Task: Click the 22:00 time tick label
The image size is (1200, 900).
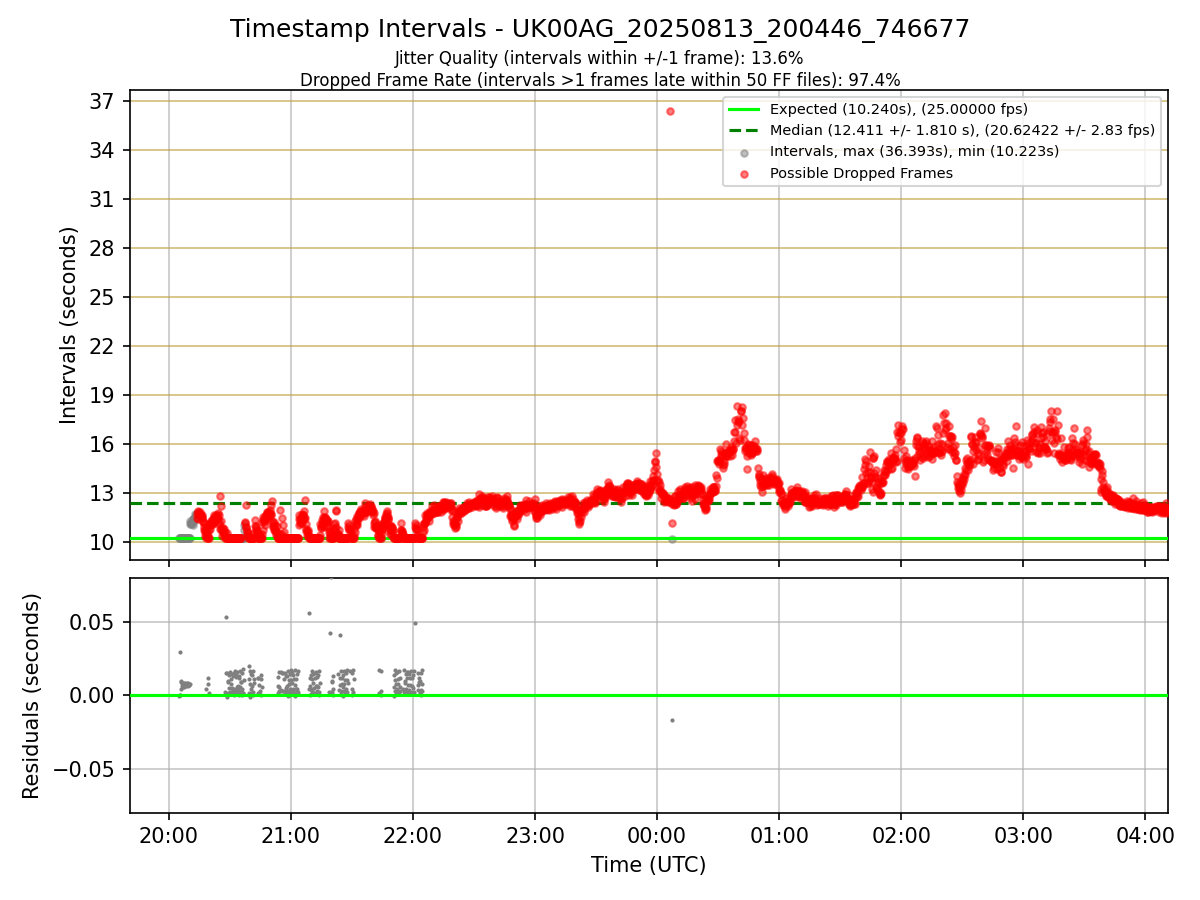Action: pyautogui.click(x=412, y=835)
